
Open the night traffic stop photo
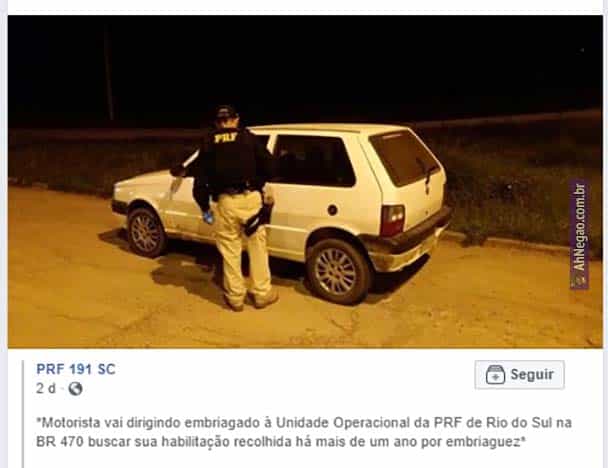point(305,181)
